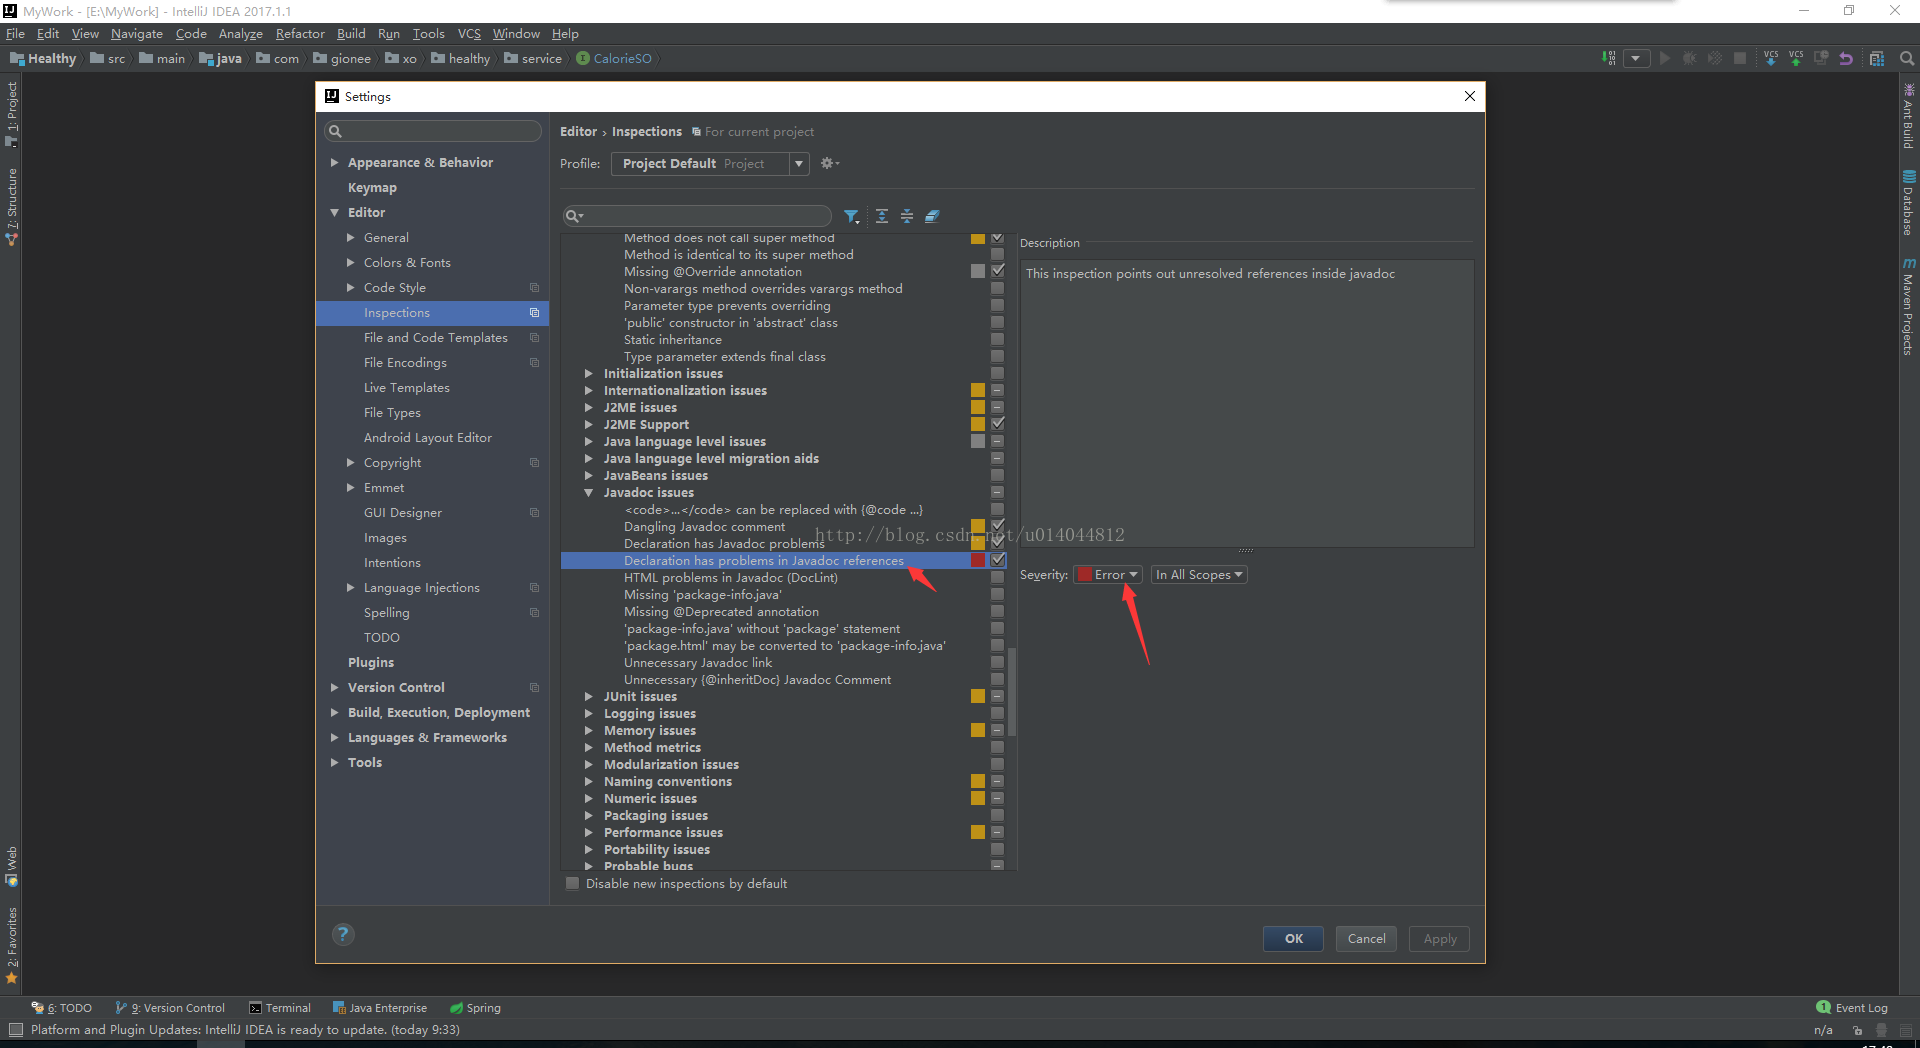
Task: Select the Keymap settings page
Action: coord(372,187)
